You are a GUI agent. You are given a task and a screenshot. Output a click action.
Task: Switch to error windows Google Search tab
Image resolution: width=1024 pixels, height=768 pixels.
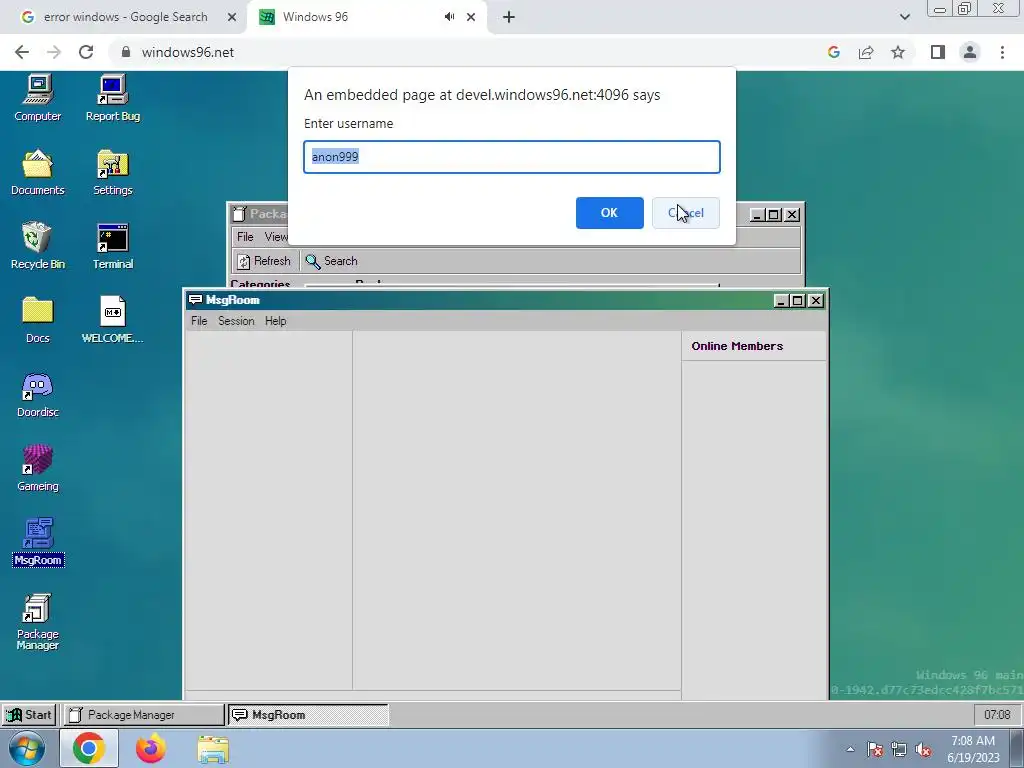(x=125, y=17)
